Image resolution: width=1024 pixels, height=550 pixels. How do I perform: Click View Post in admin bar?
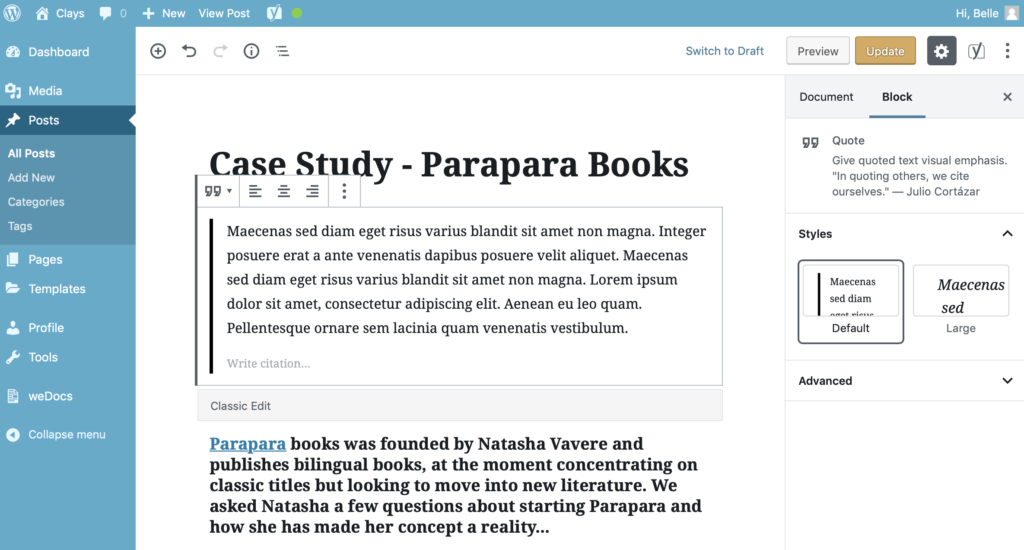[224, 13]
